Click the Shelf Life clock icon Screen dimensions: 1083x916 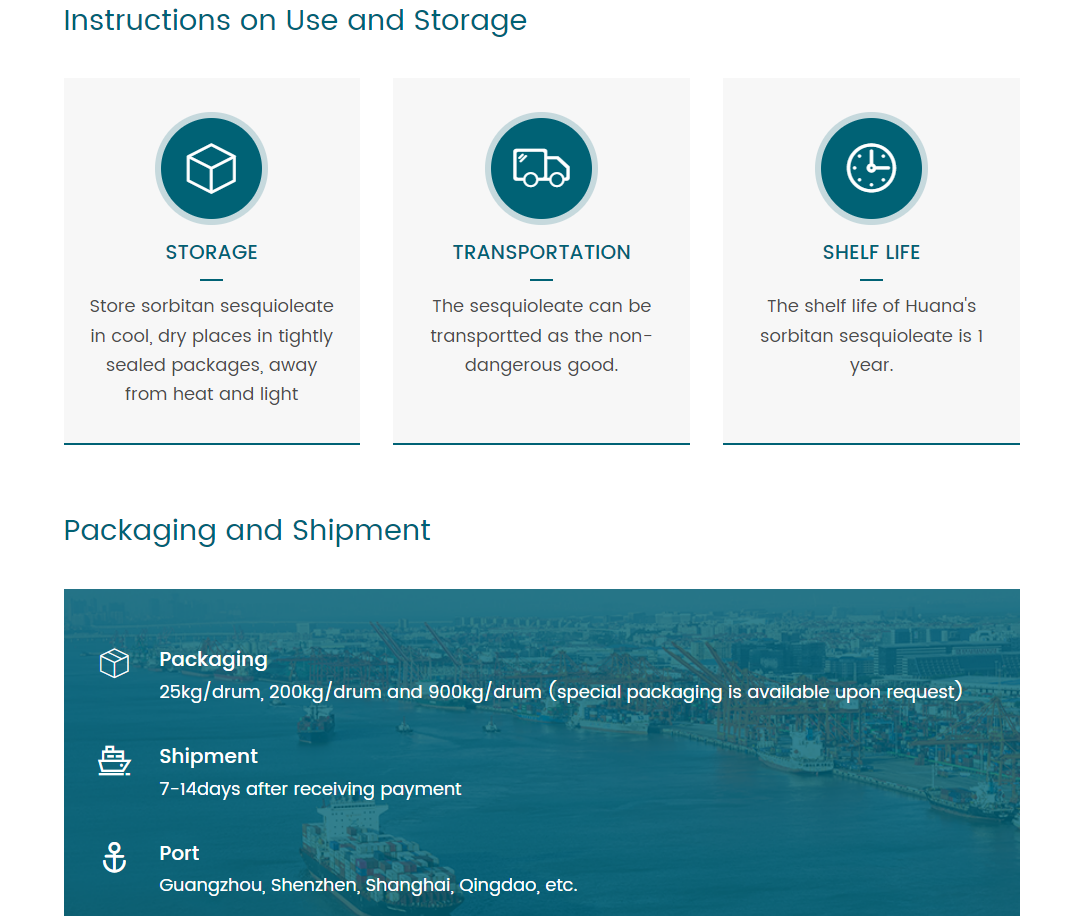point(871,168)
